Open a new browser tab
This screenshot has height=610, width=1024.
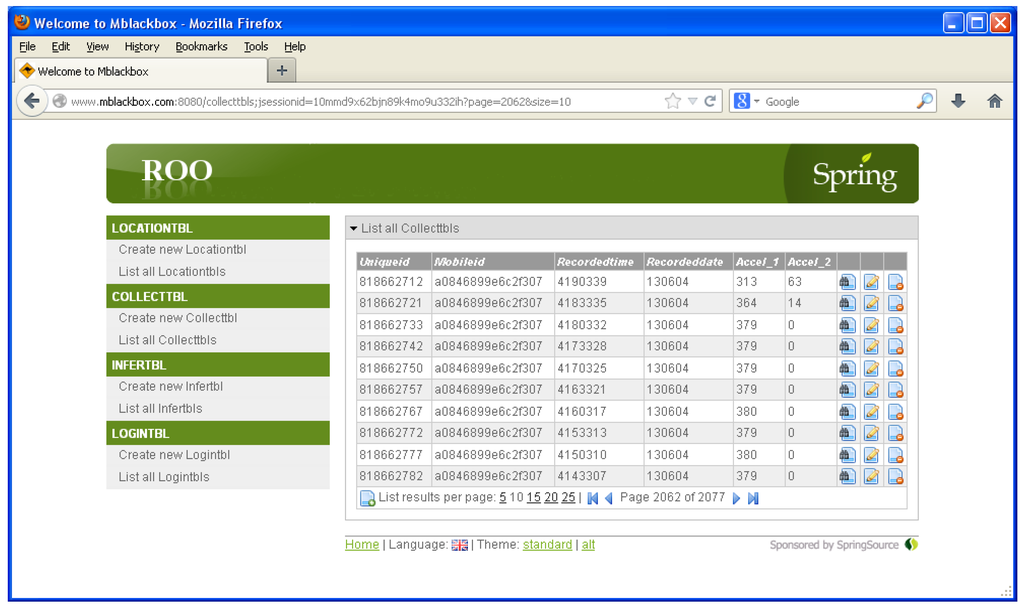[282, 70]
